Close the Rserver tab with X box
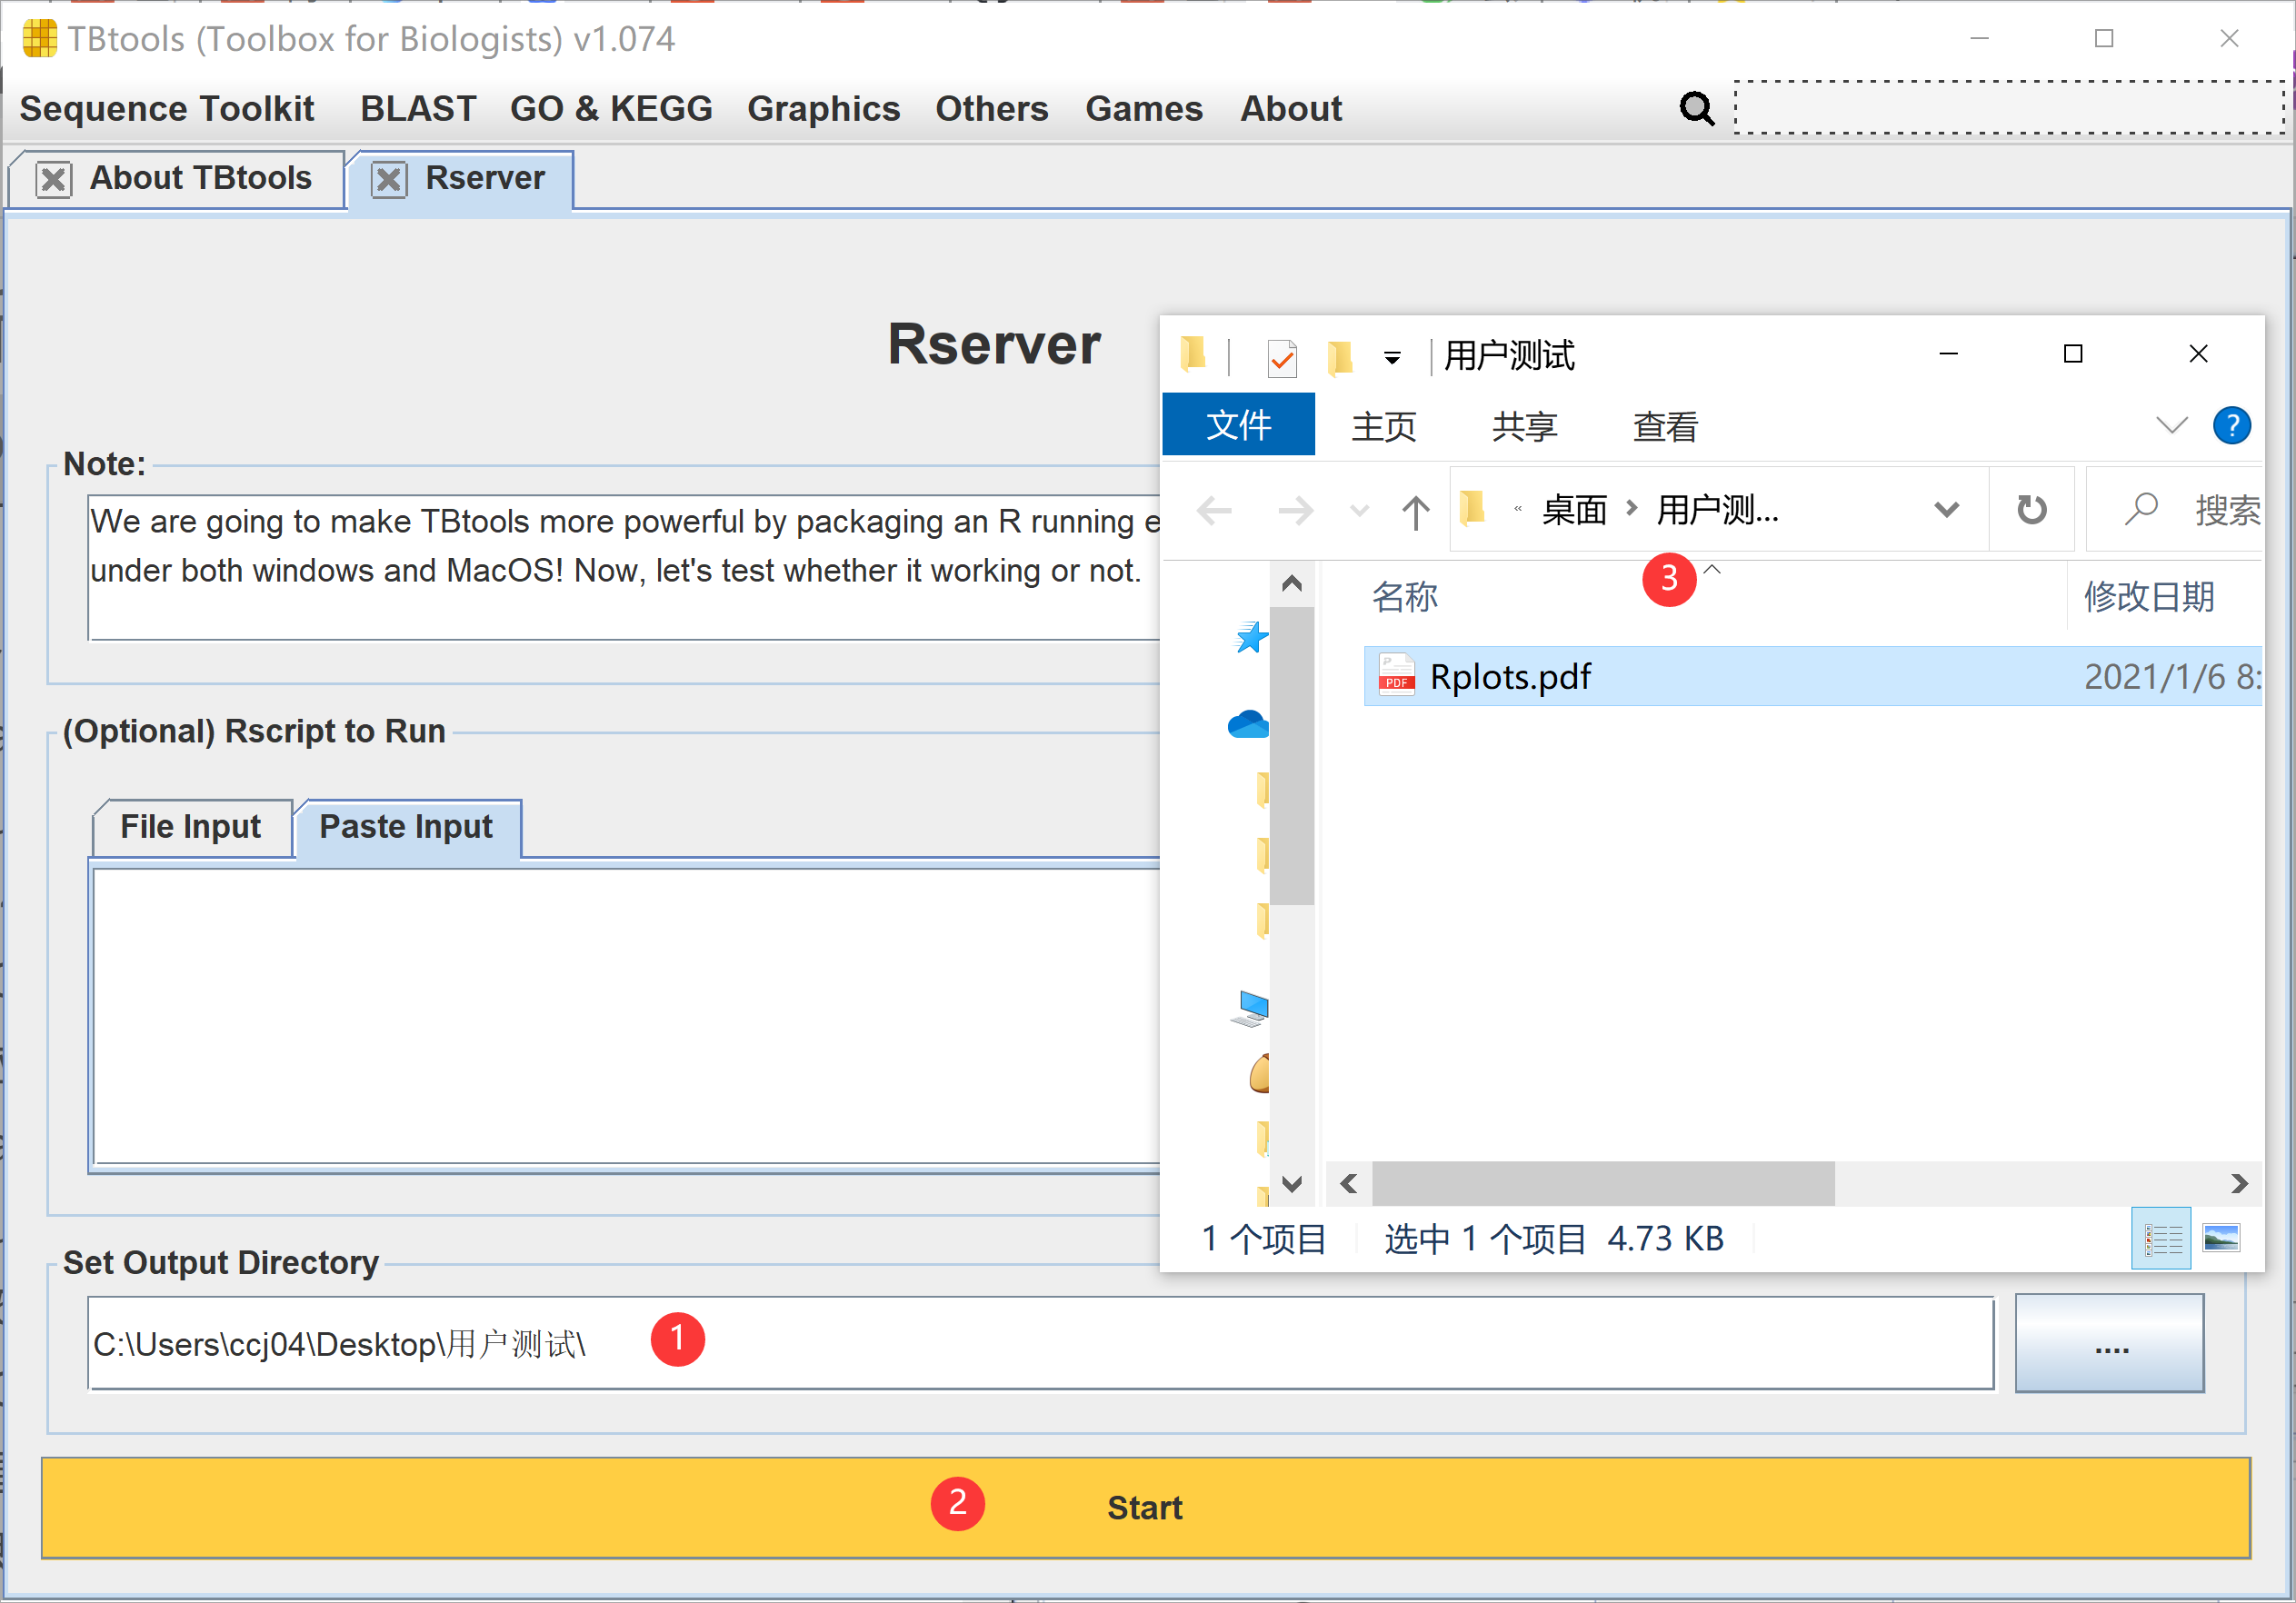Screen dimensions: 2296x1603 pos(389,180)
